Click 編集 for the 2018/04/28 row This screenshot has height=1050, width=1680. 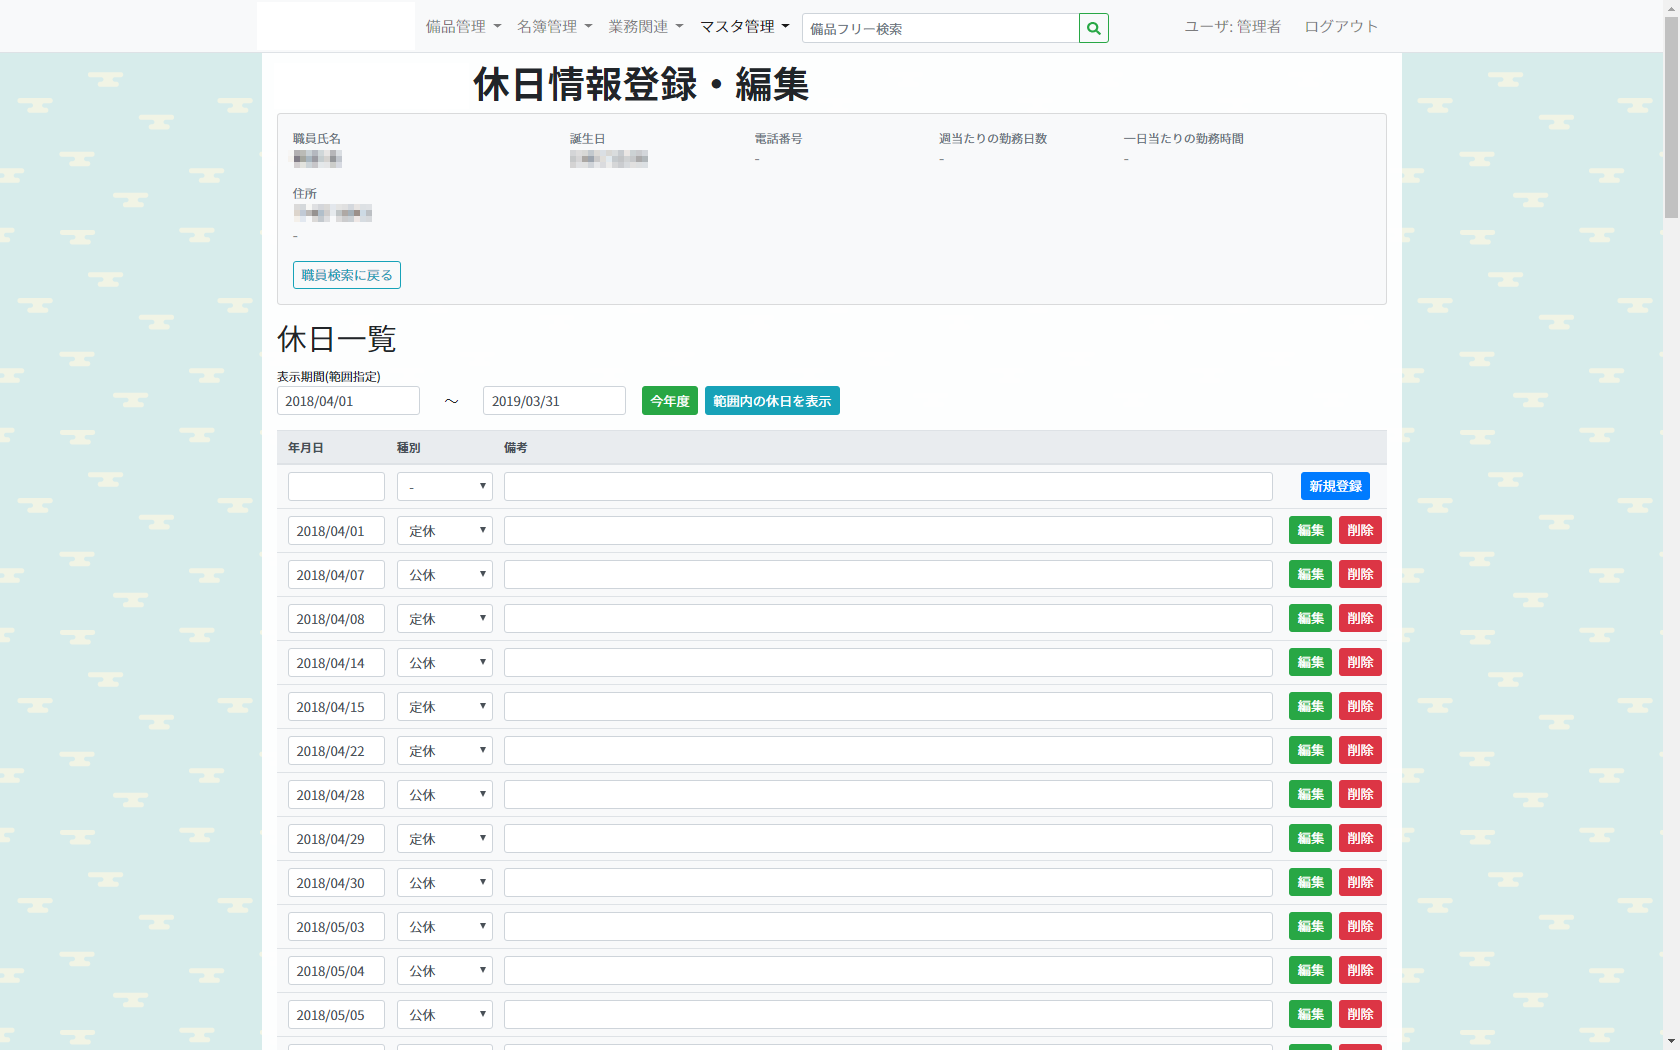tap(1310, 794)
